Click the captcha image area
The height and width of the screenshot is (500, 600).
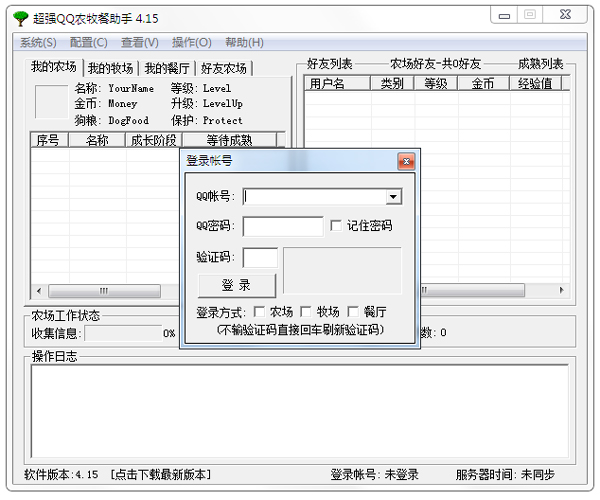[342, 270]
